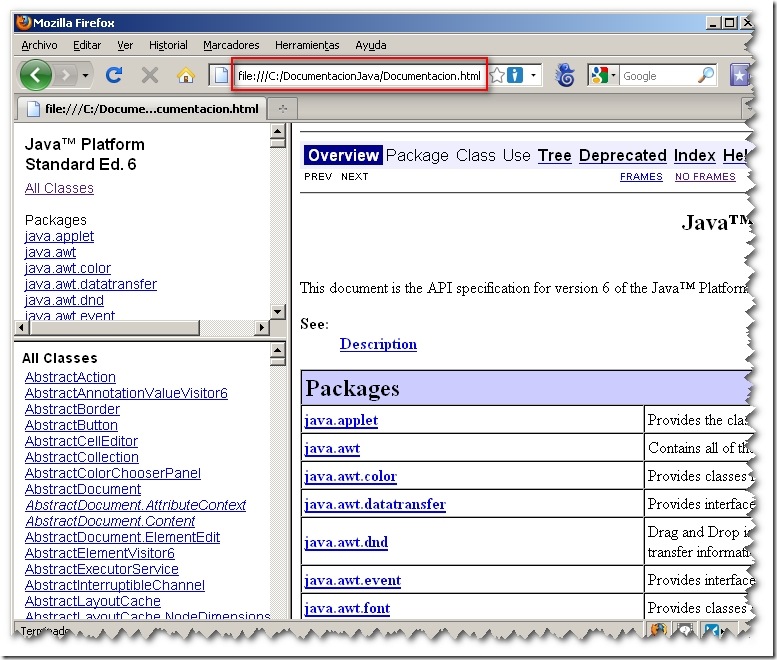Click the search magnifying glass icon
Screen dimensions: 777x660
point(706,75)
